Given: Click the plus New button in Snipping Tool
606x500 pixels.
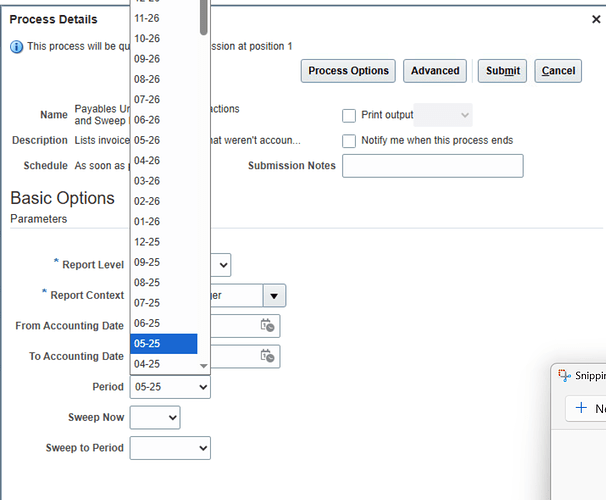Looking at the screenshot, I should coord(586,408).
